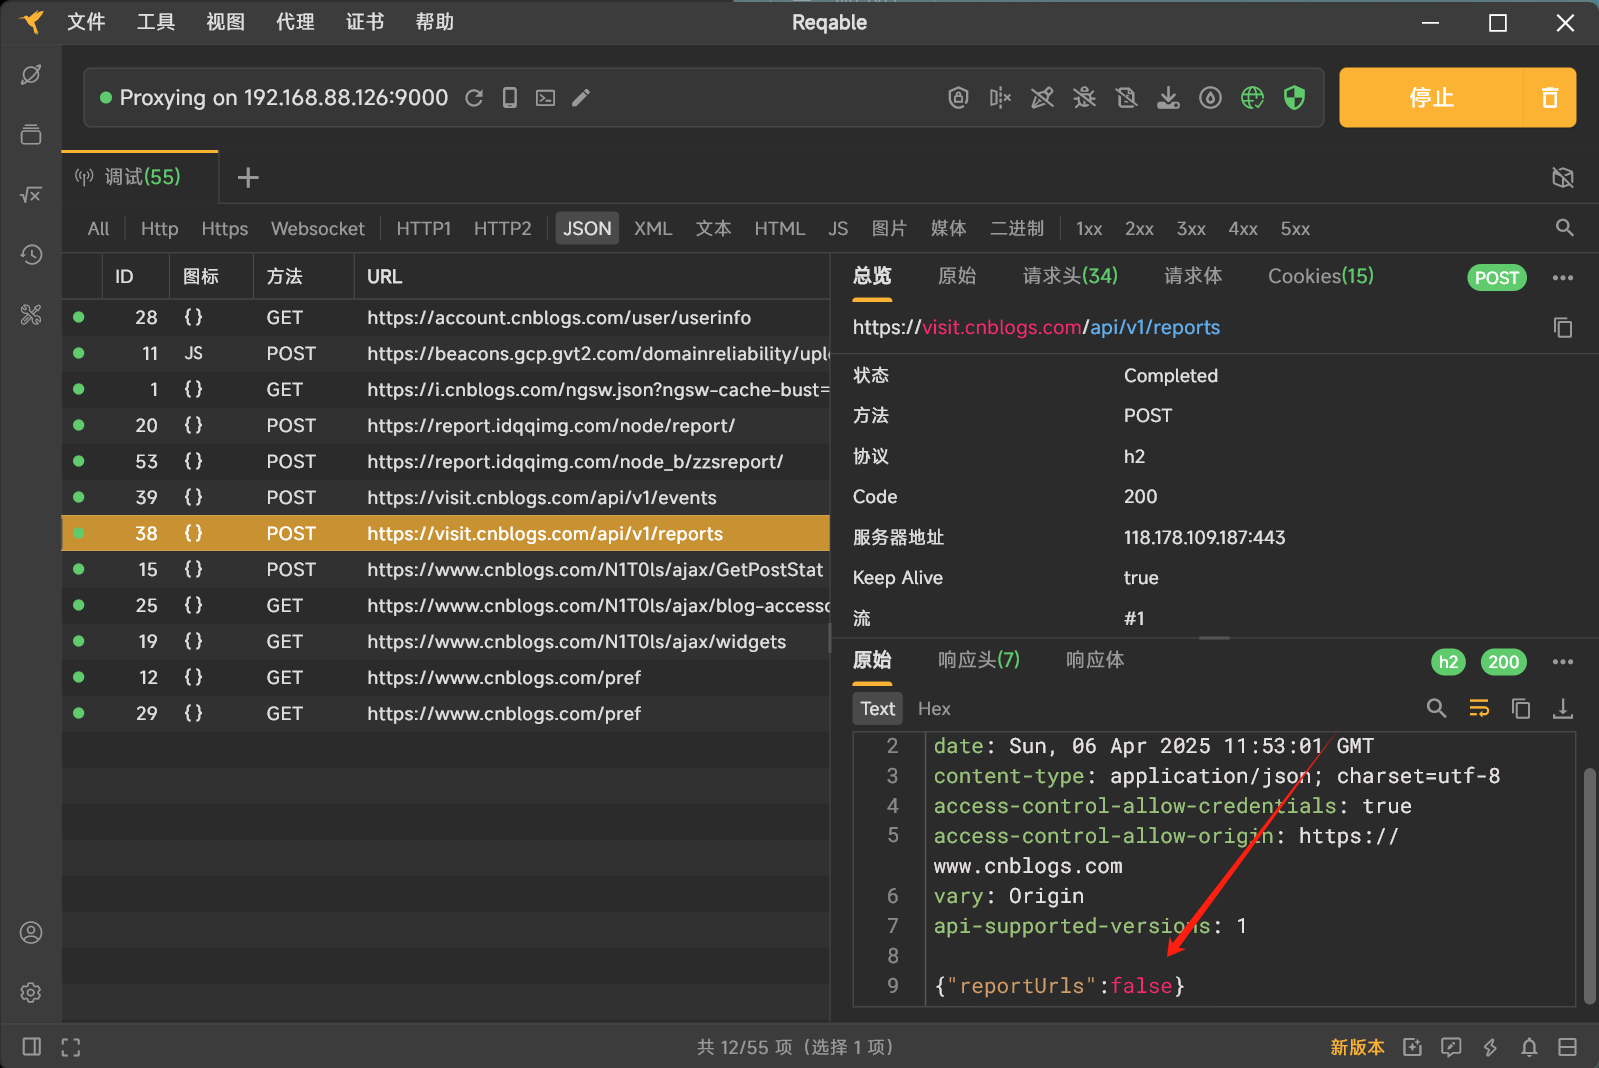
Task: Click the refresh icon beside the proxy address
Action: [x=474, y=98]
